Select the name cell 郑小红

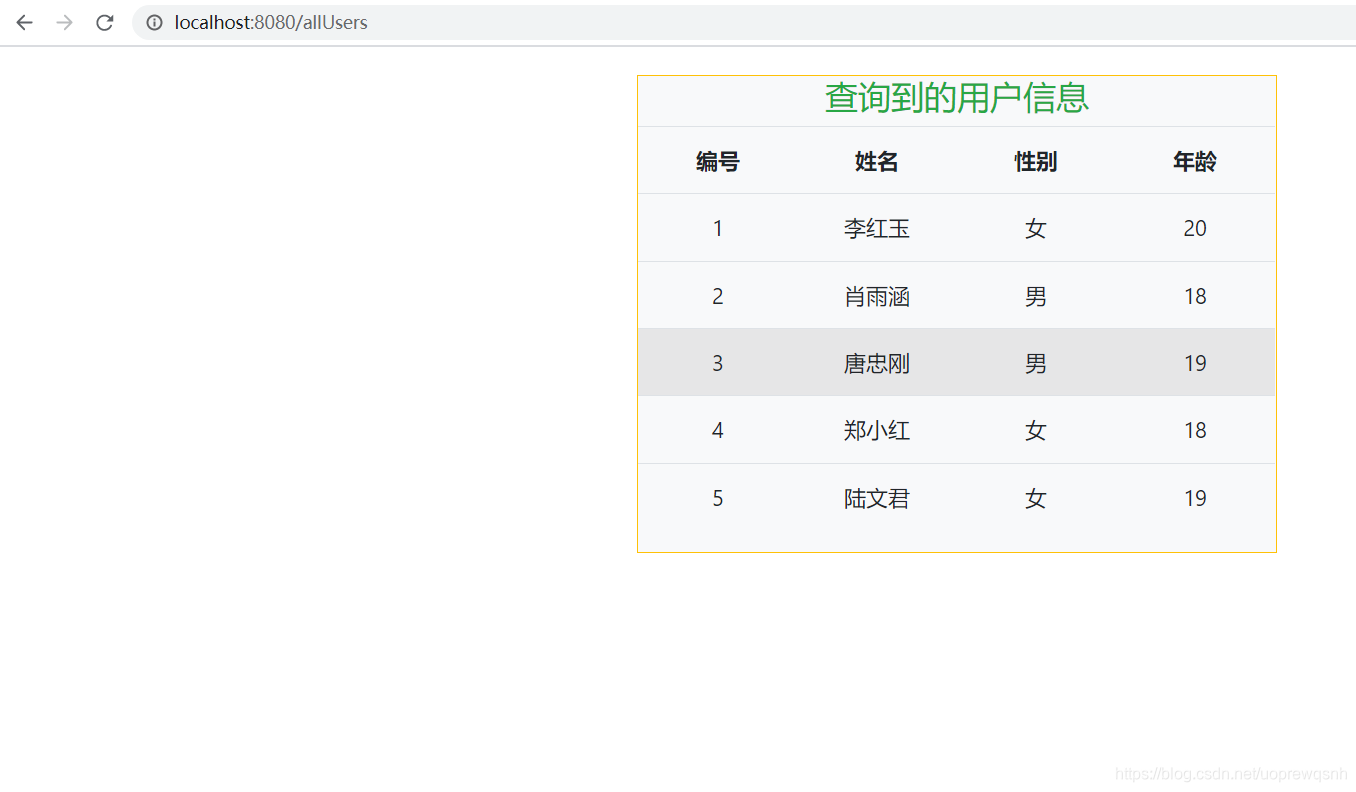click(x=877, y=430)
